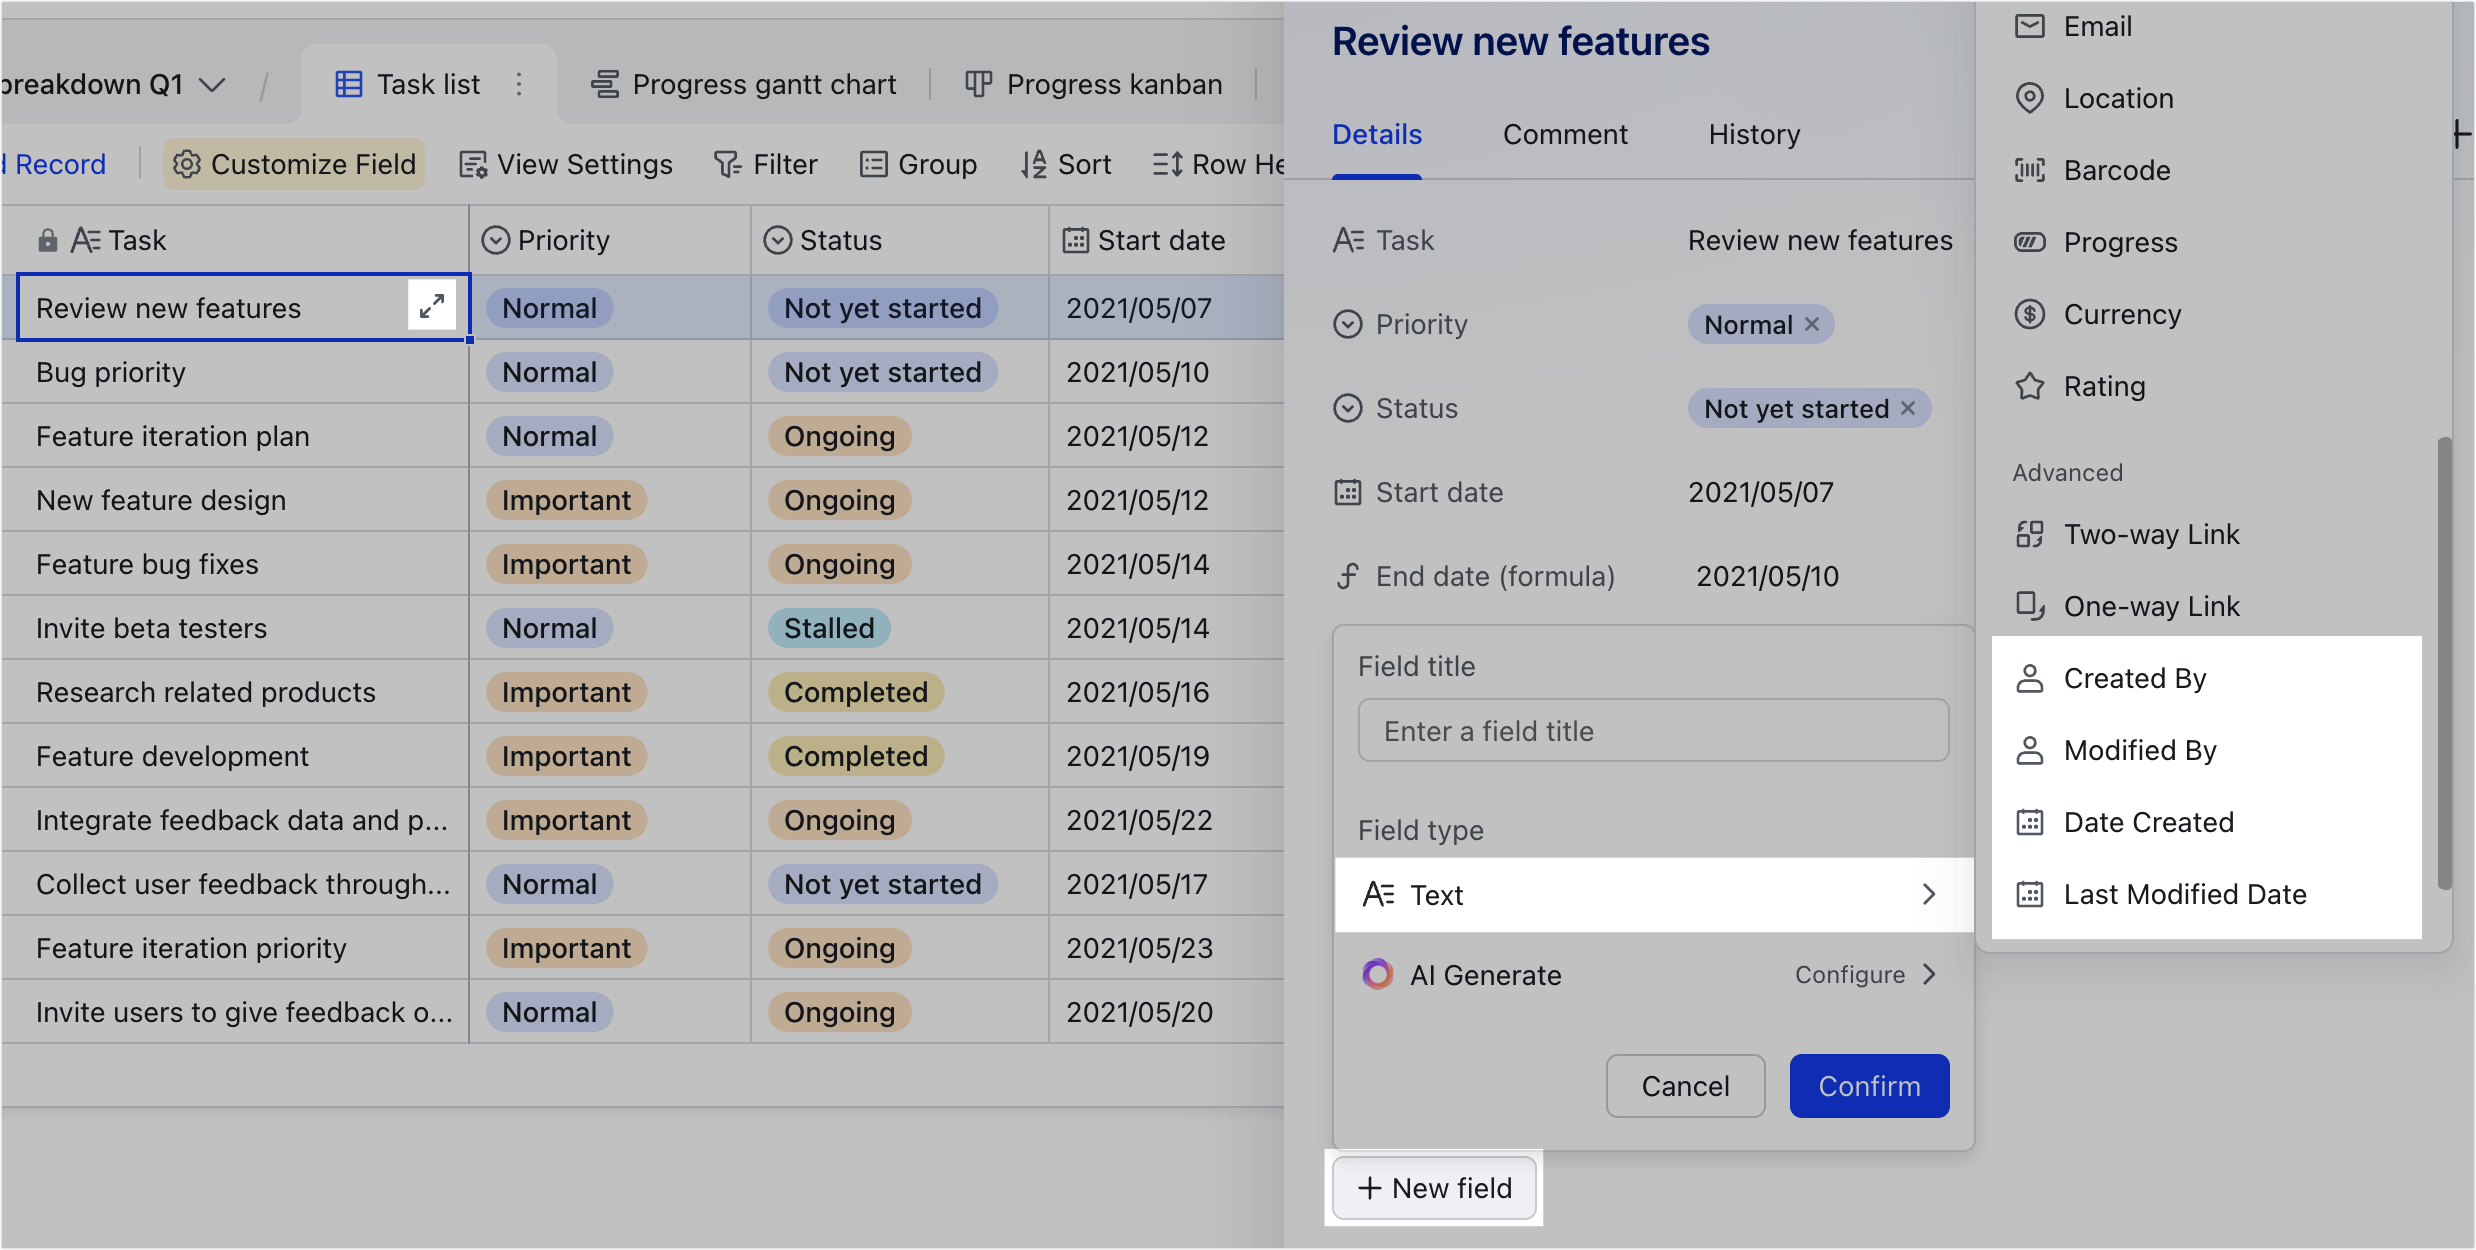Image resolution: width=2476 pixels, height=1250 pixels.
Task: Select the Date Created field type
Action: [2147, 822]
